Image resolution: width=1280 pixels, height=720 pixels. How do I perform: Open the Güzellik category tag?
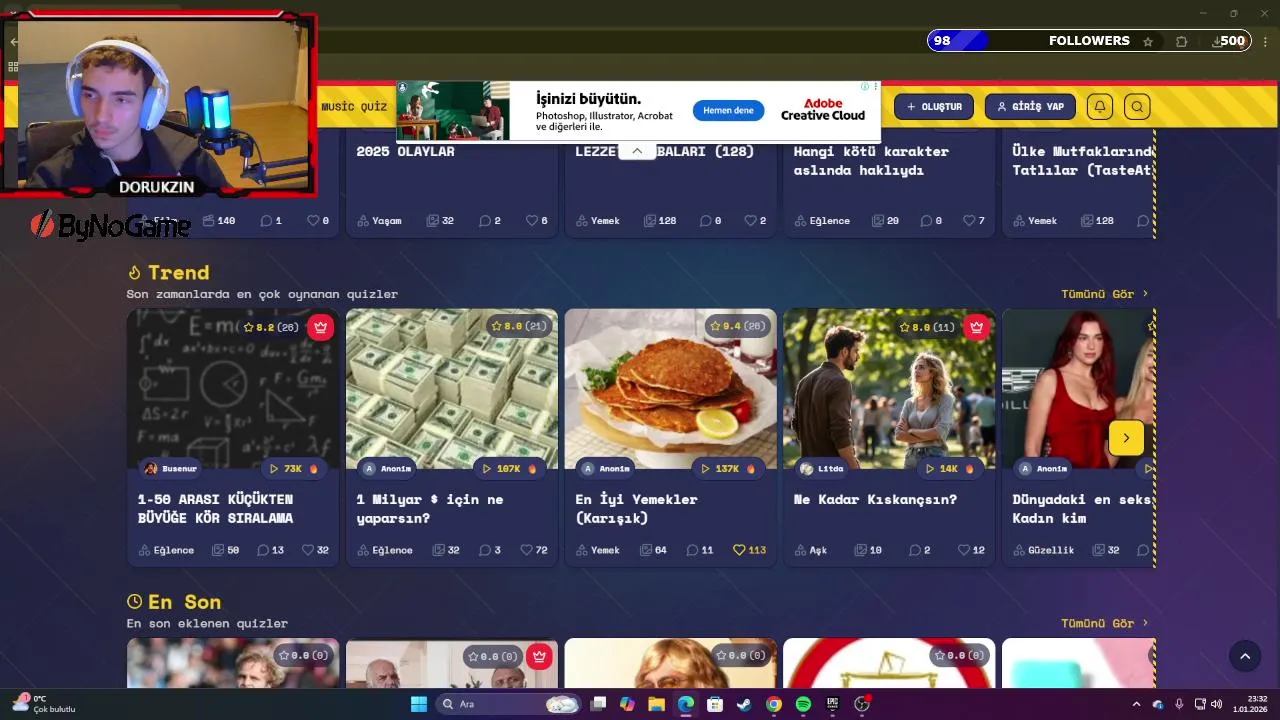coord(1043,550)
